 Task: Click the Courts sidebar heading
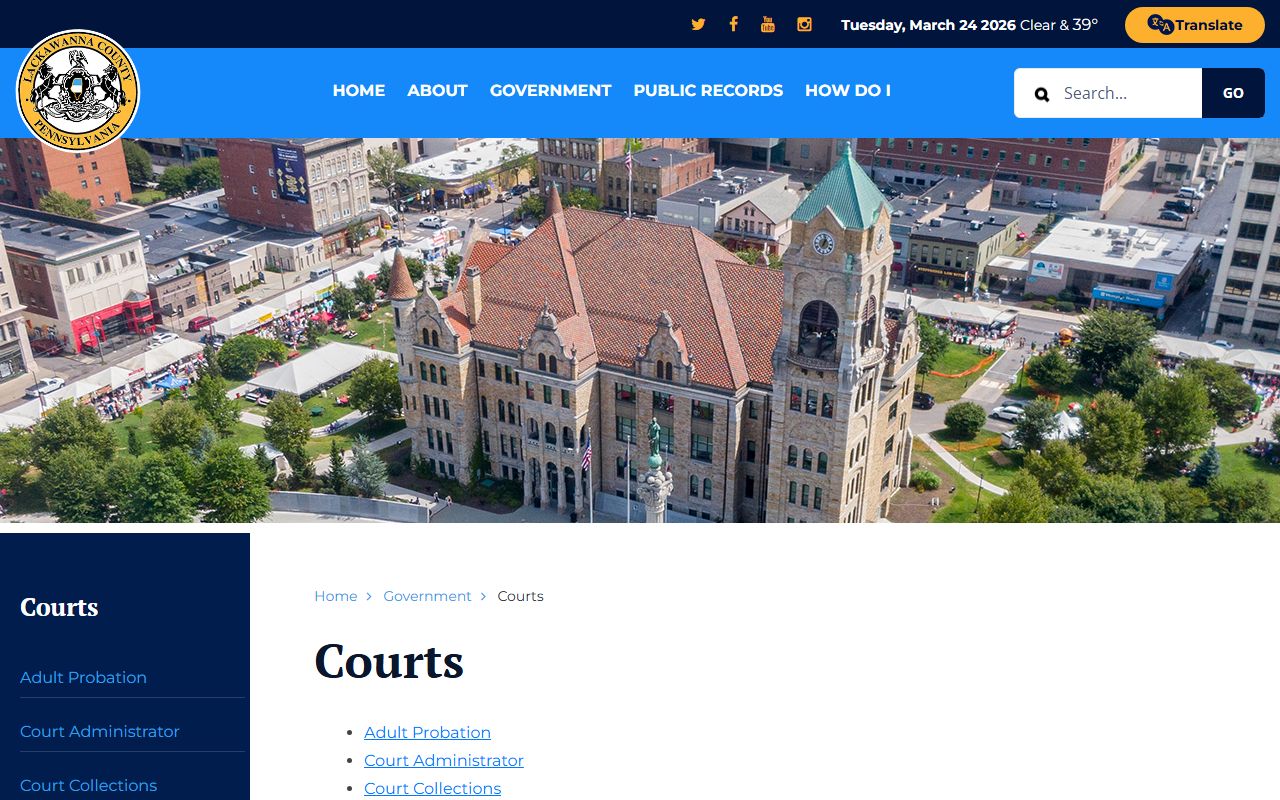(x=59, y=607)
